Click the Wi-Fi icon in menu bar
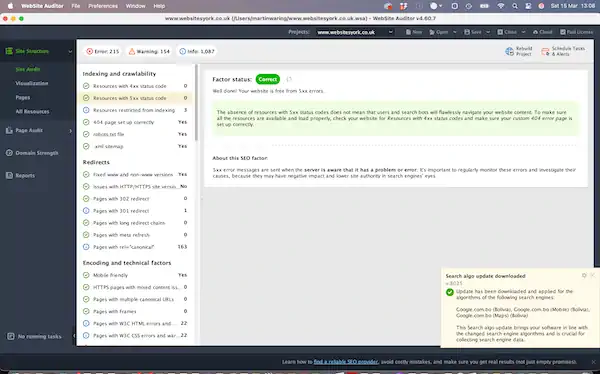This screenshot has width=600, height=374. point(501,6)
